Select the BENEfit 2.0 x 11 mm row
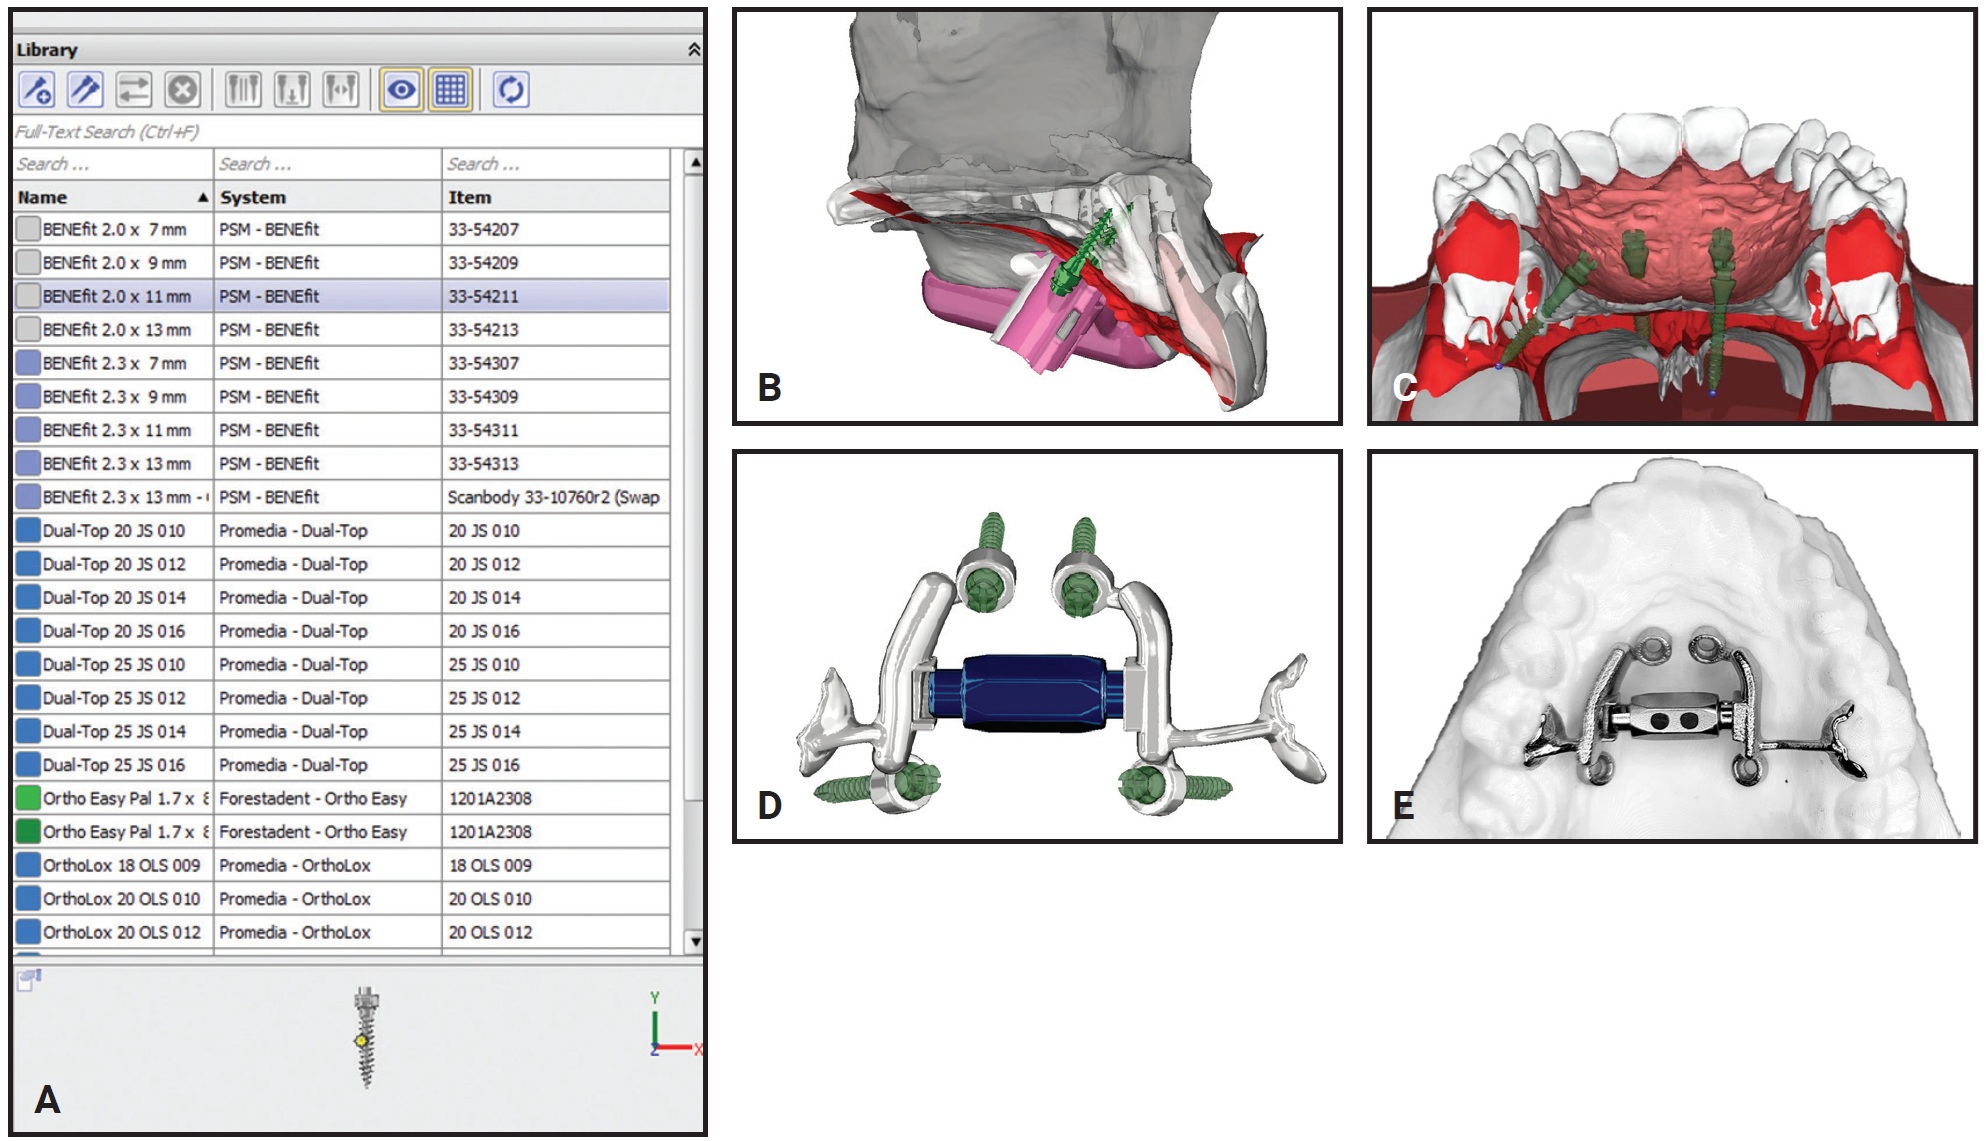This screenshot has width=1986, height=1141. [116, 296]
